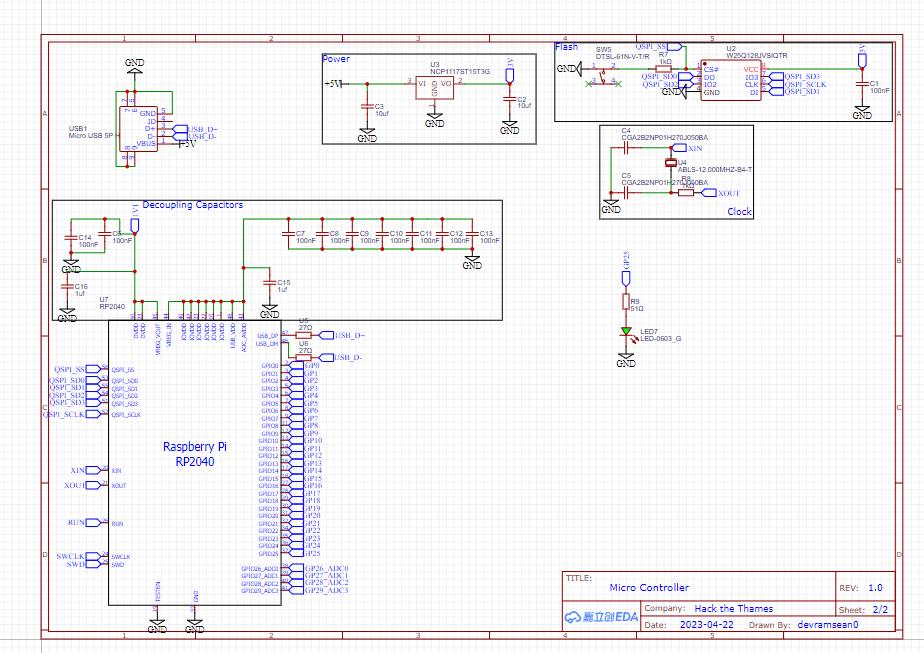Select the USB1 Micro USB connector symbol
Screen dimensions: 924x653
click(138, 129)
